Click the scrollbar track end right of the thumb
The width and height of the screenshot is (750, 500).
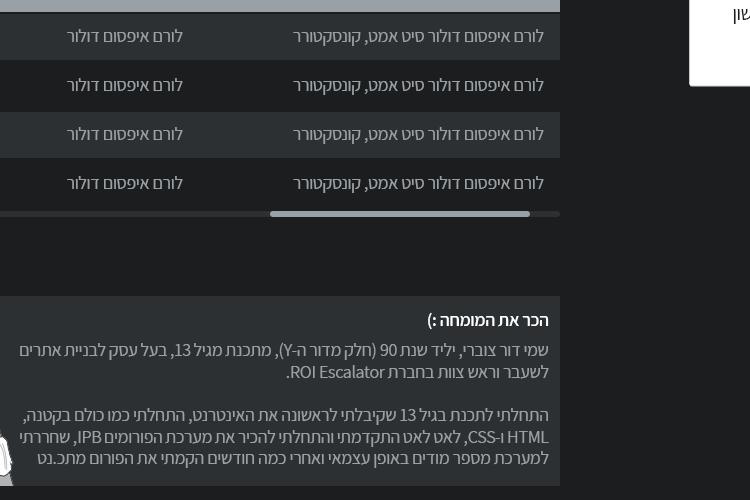[545, 214]
